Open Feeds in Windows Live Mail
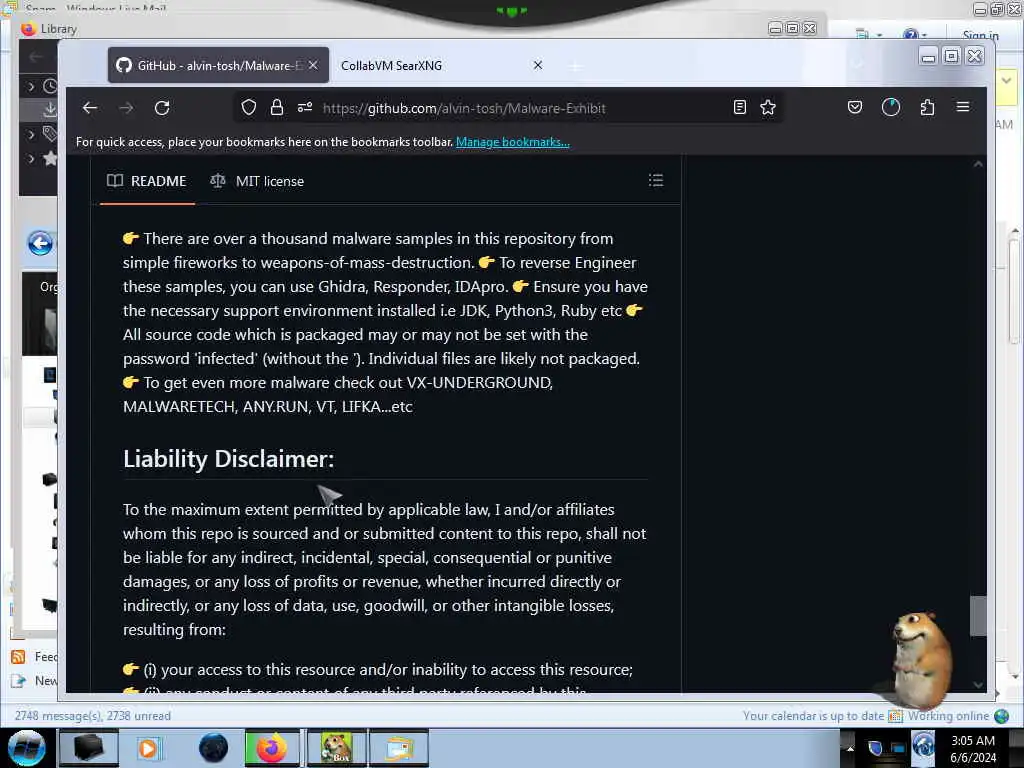This screenshot has width=1024, height=768. [34, 656]
